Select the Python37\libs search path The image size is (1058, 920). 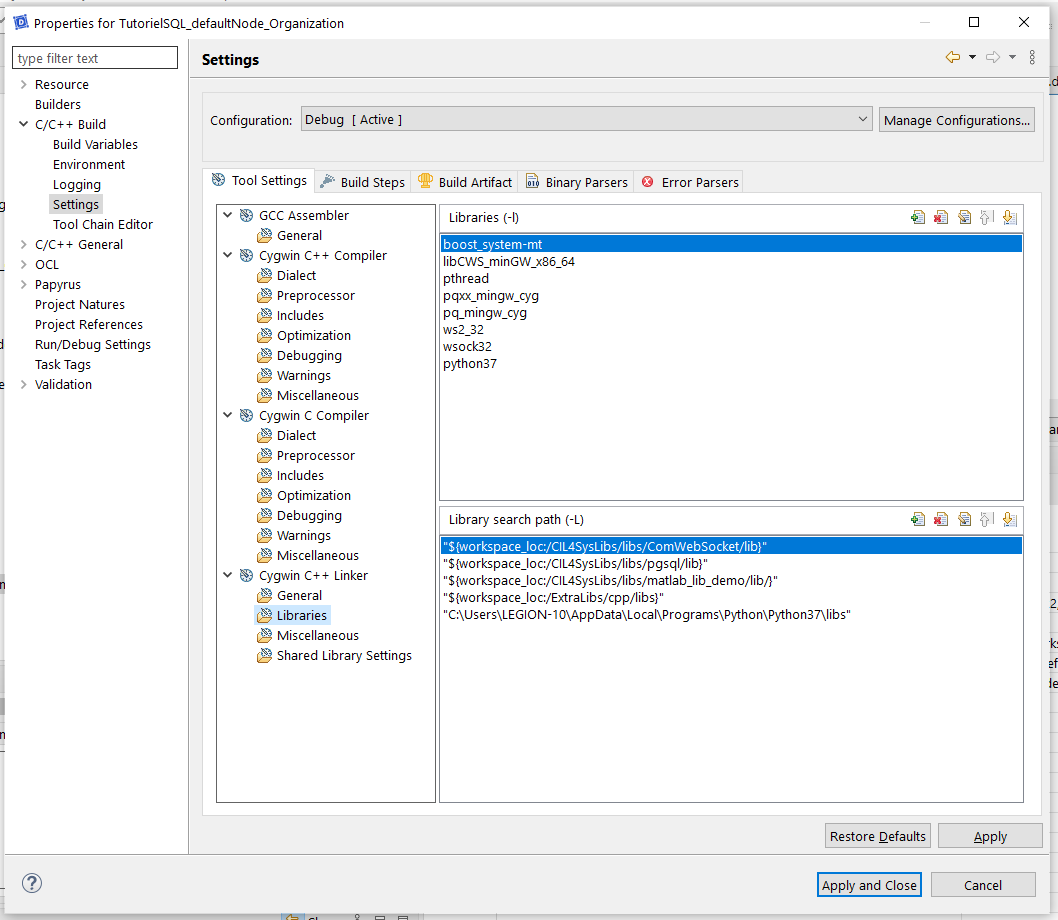click(x=731, y=614)
